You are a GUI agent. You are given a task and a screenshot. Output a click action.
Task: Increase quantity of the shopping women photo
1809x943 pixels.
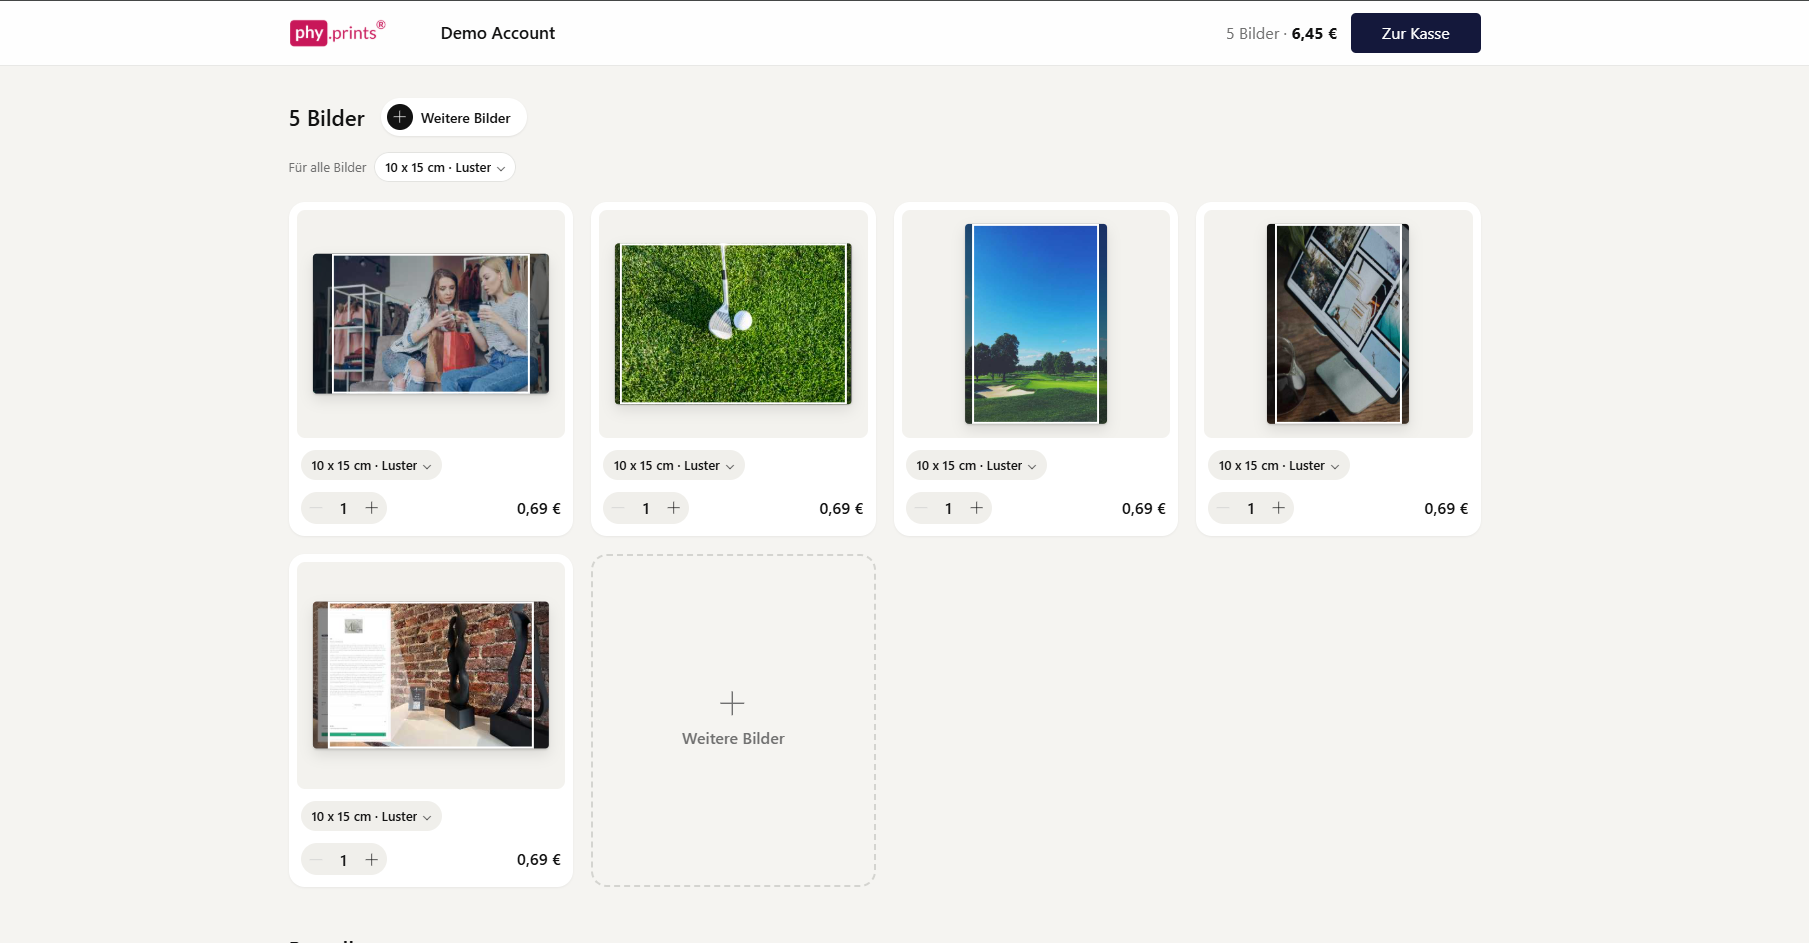click(372, 508)
